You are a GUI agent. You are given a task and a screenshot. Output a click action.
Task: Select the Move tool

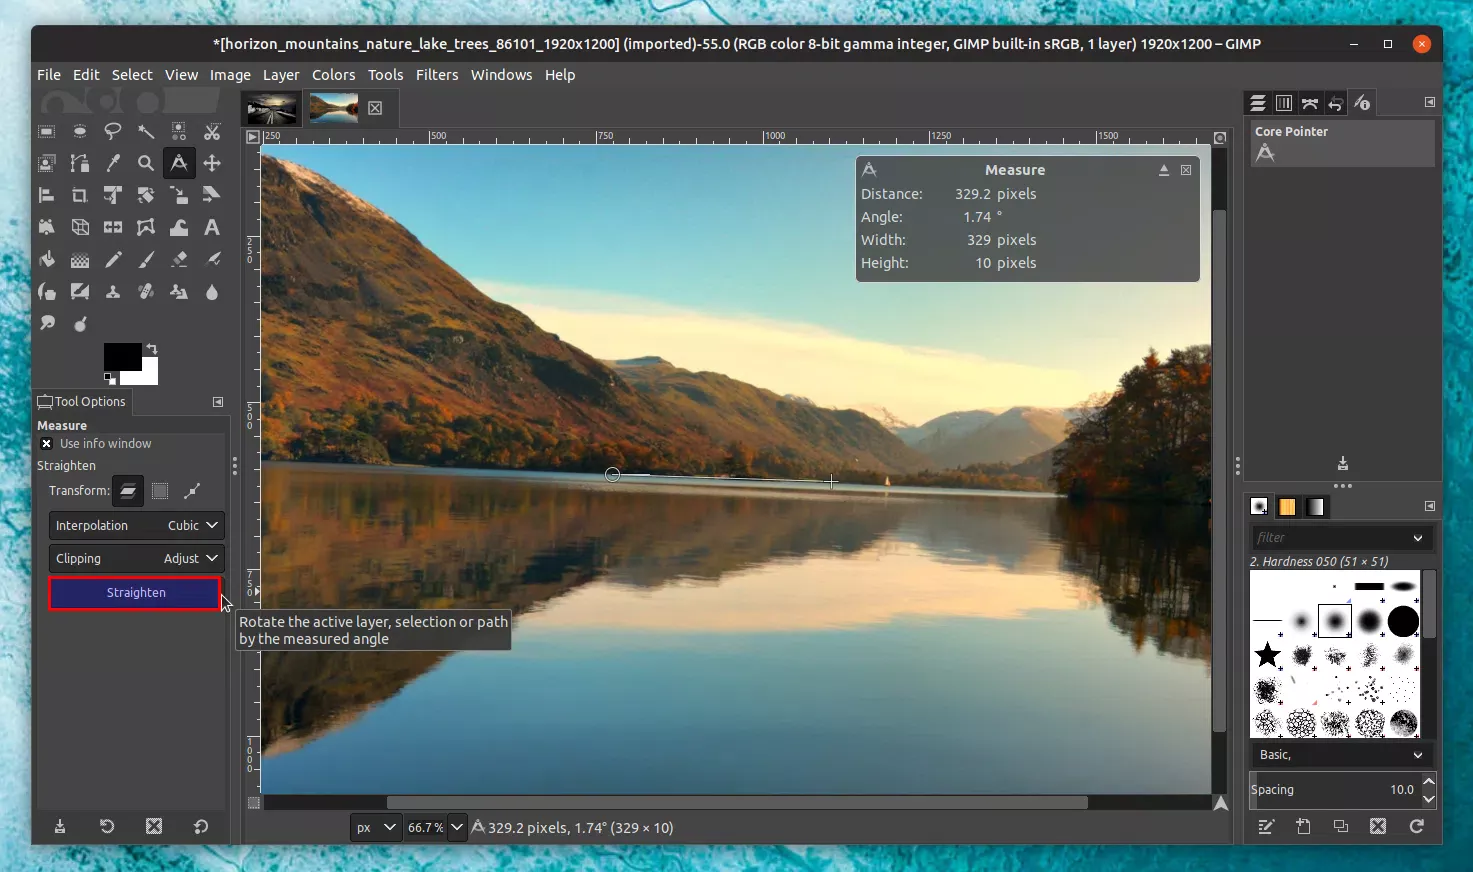212,163
